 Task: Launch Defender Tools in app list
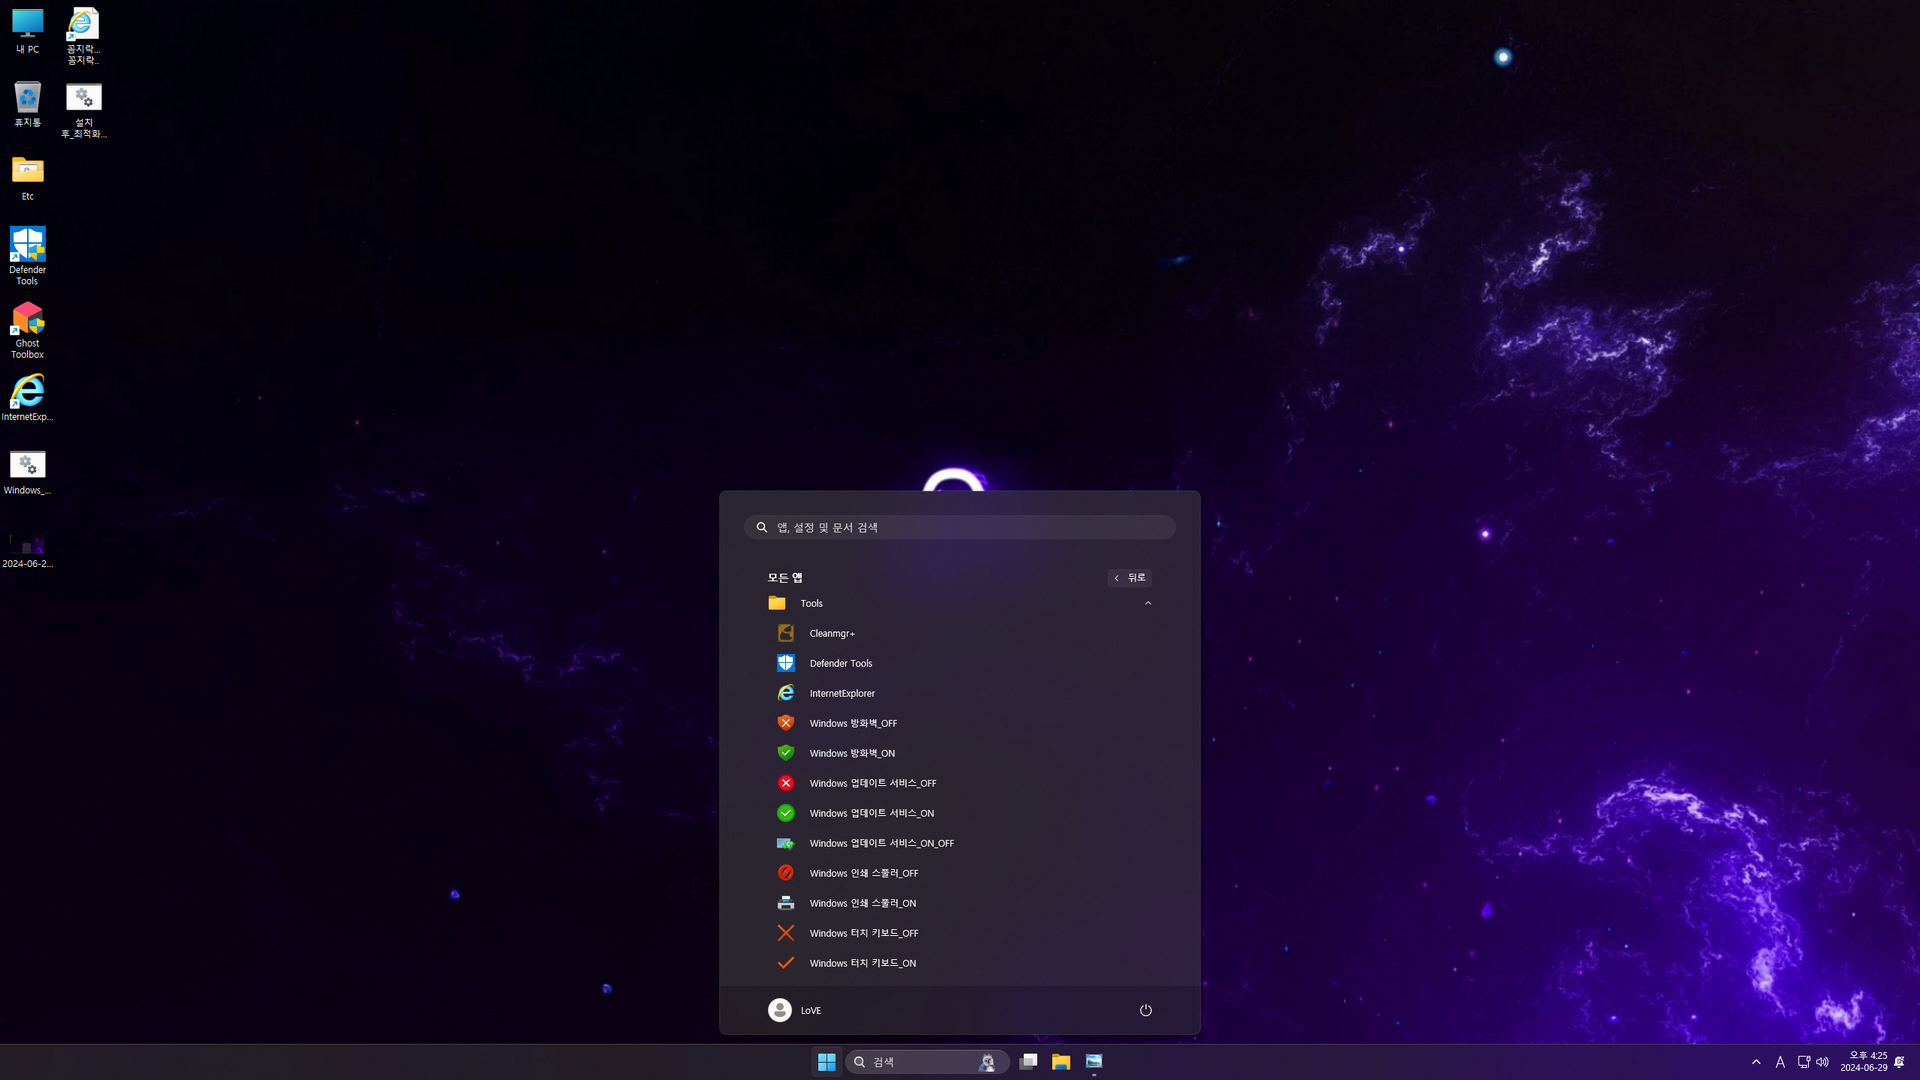(x=840, y=663)
